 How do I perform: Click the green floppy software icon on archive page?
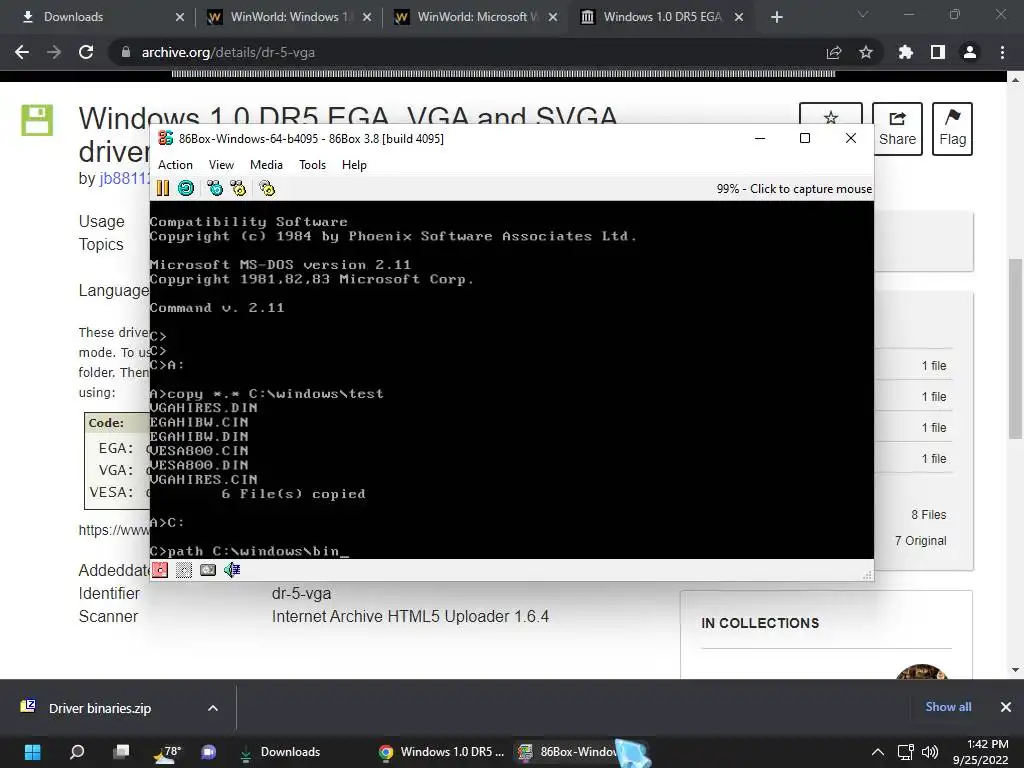point(37,120)
